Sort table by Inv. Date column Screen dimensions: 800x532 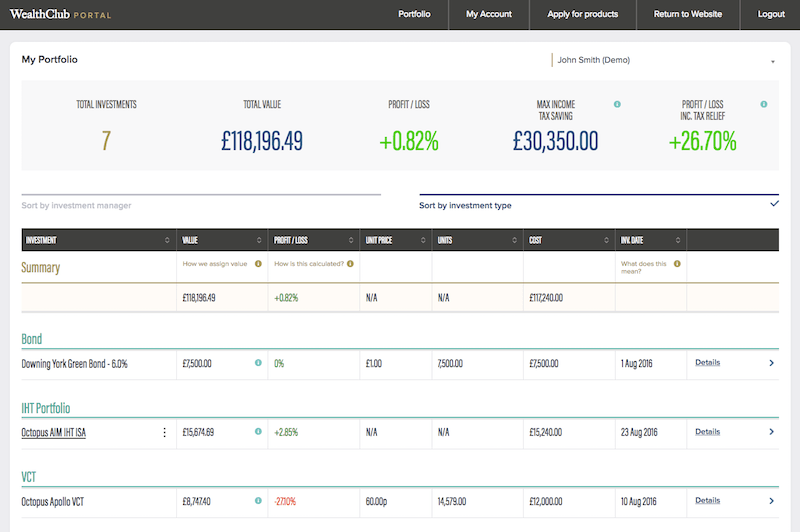678,240
